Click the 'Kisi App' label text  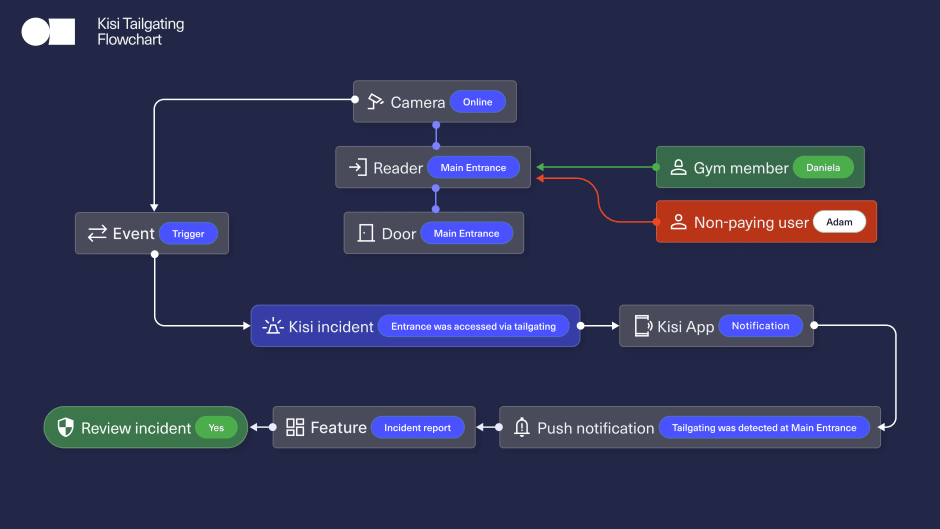(x=686, y=327)
